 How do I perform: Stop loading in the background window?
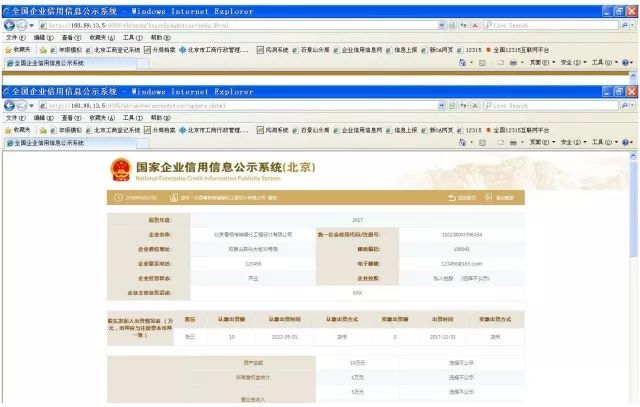tap(475, 25)
